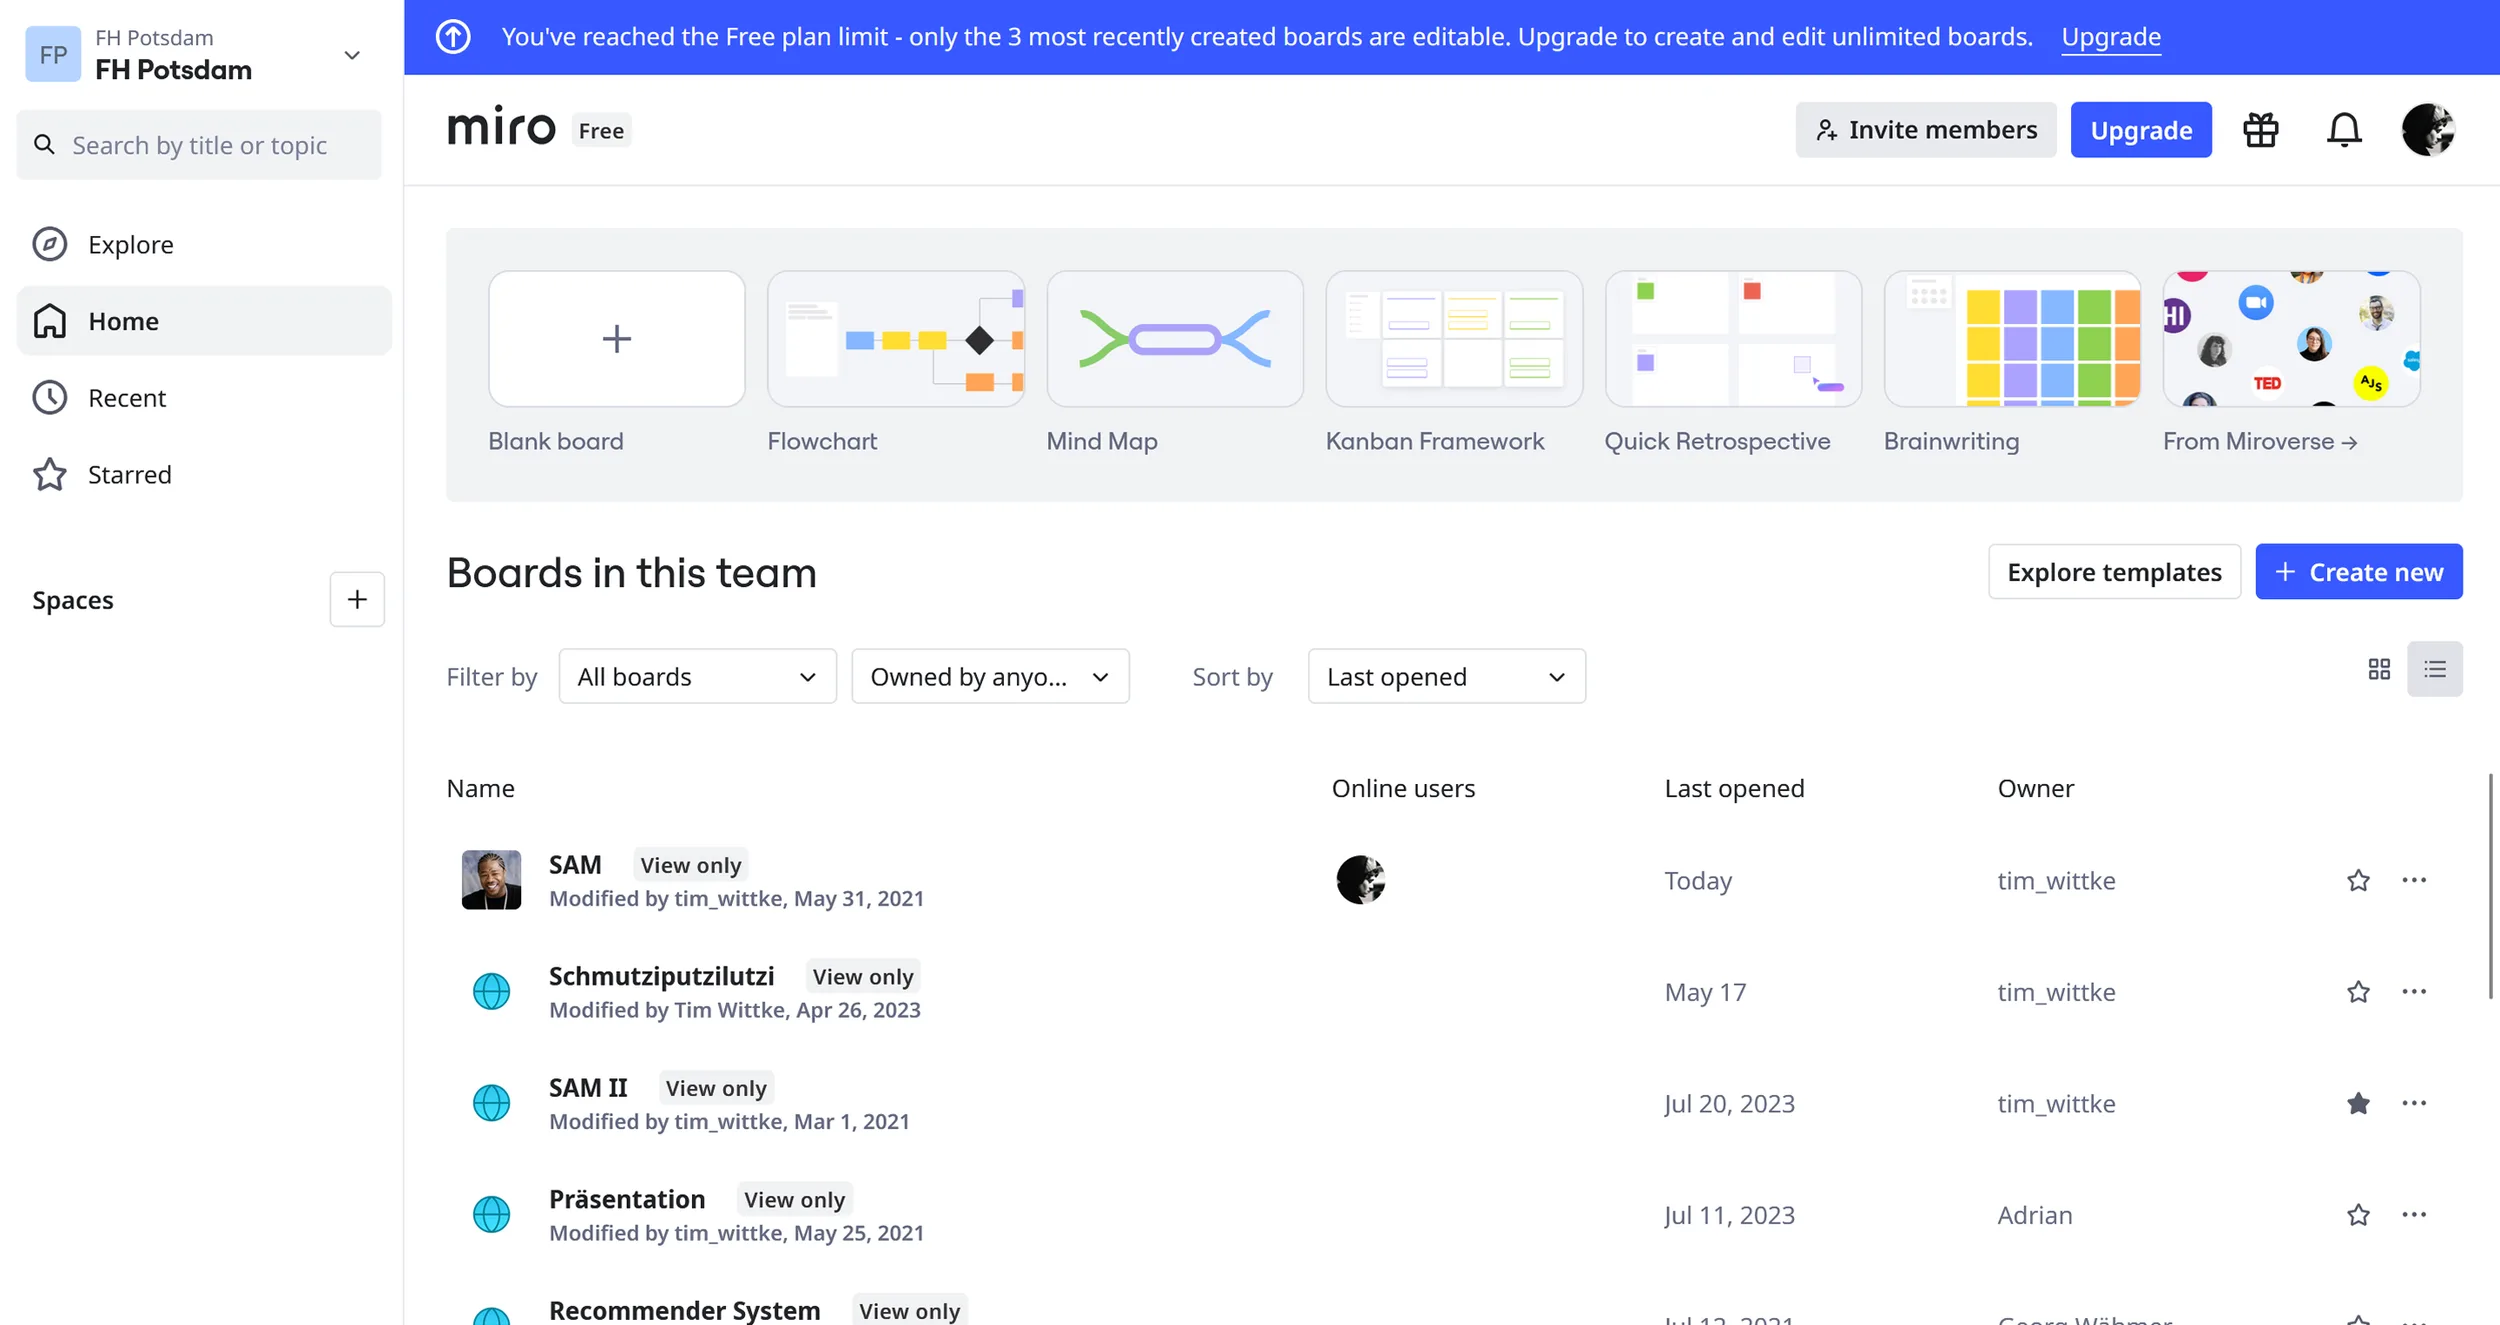Viewport: 2500px width, 1325px height.
Task: Expand the FH Potsdam team switcher
Action: [x=351, y=55]
